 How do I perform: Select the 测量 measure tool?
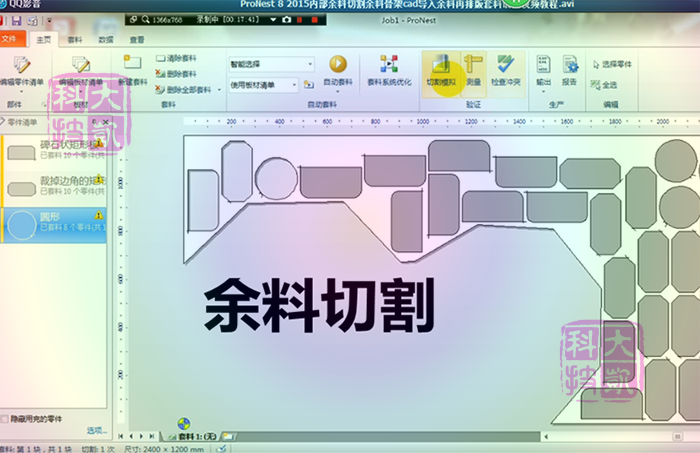coord(473,71)
